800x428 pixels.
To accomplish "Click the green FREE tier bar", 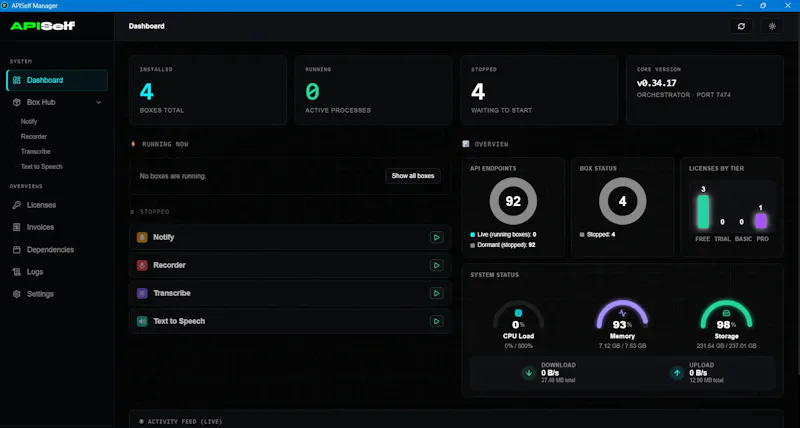I will tap(703, 212).
